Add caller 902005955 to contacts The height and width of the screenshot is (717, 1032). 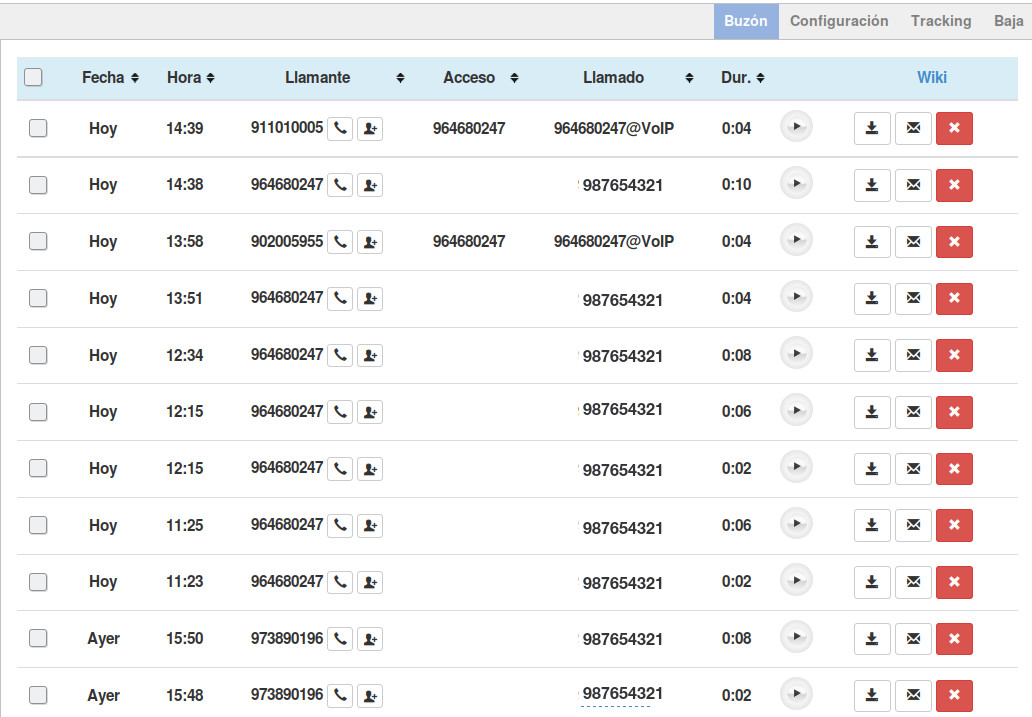click(370, 242)
